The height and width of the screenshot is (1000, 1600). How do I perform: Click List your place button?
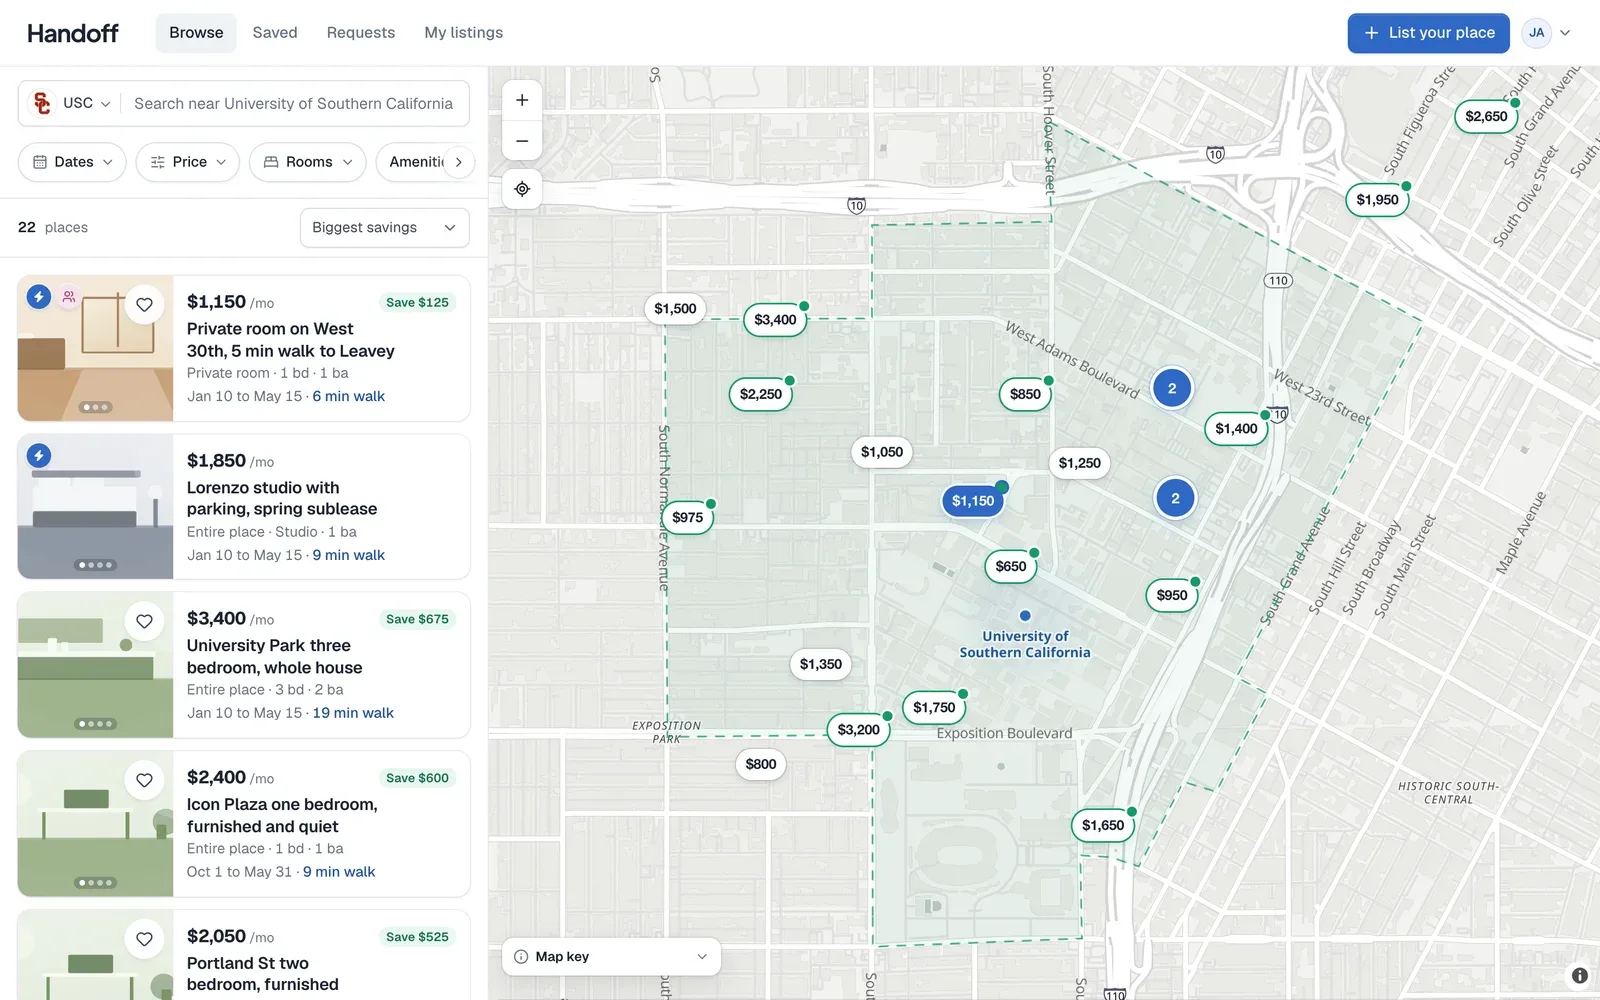1428,33
